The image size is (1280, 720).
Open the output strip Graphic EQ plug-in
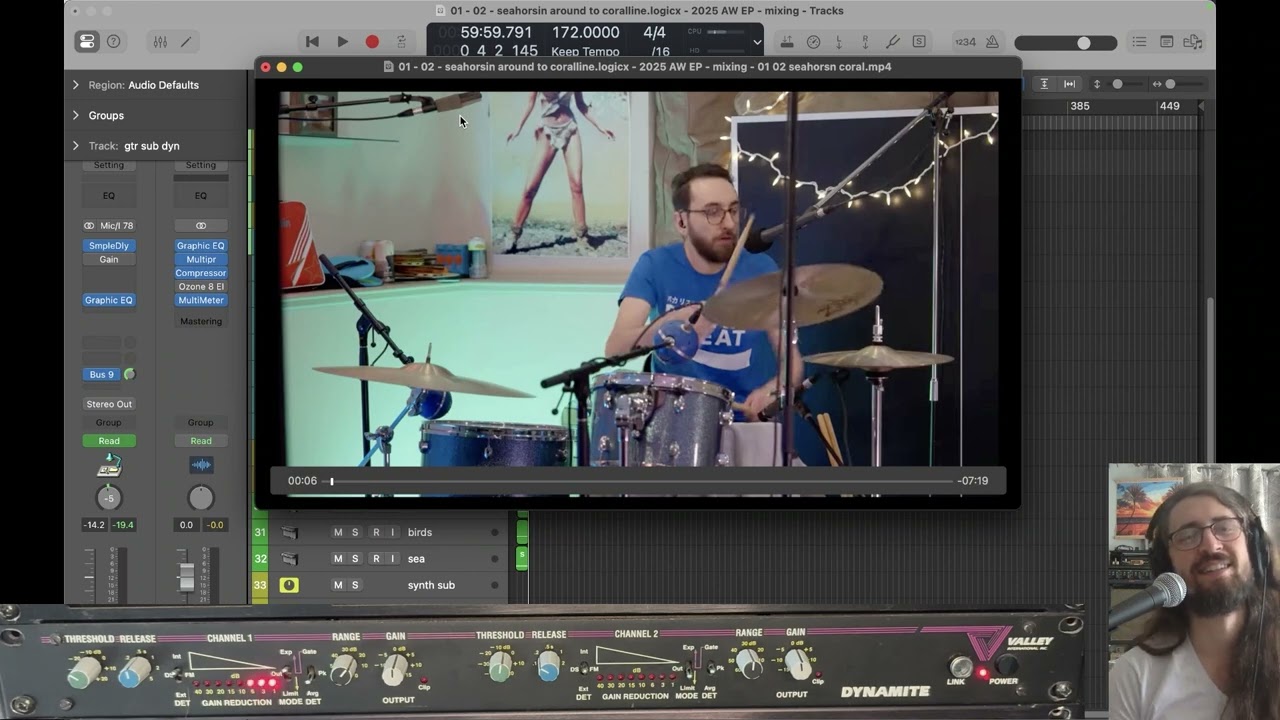point(201,246)
